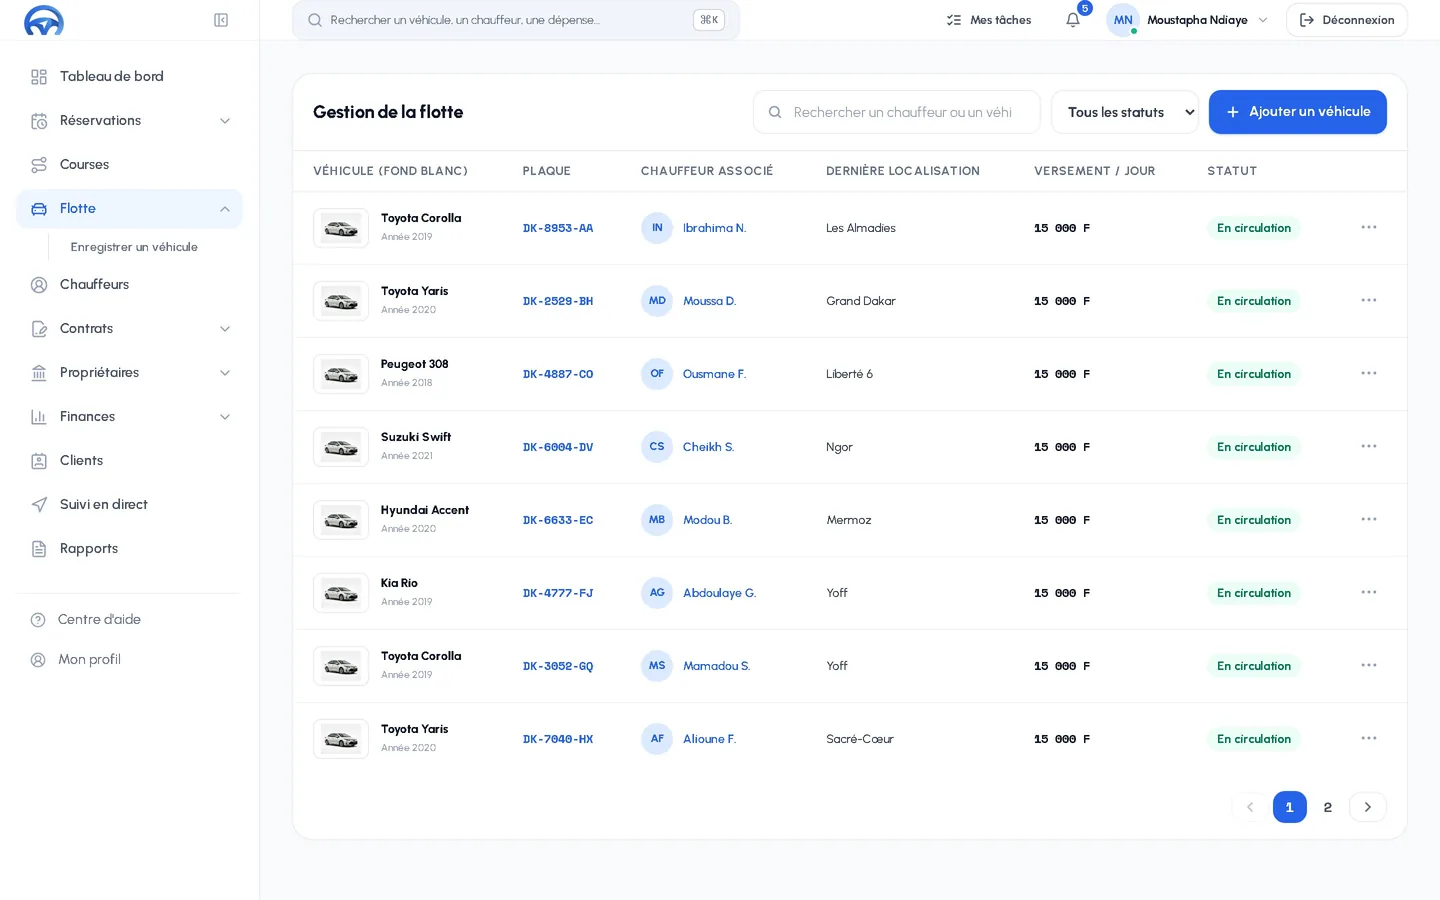Open row actions for DK-2529-BH
Viewport: 1440px width, 900px height.
coord(1369,301)
